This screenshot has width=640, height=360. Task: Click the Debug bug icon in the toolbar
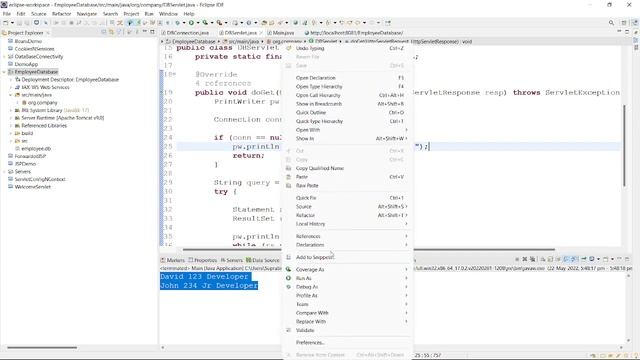point(178,23)
